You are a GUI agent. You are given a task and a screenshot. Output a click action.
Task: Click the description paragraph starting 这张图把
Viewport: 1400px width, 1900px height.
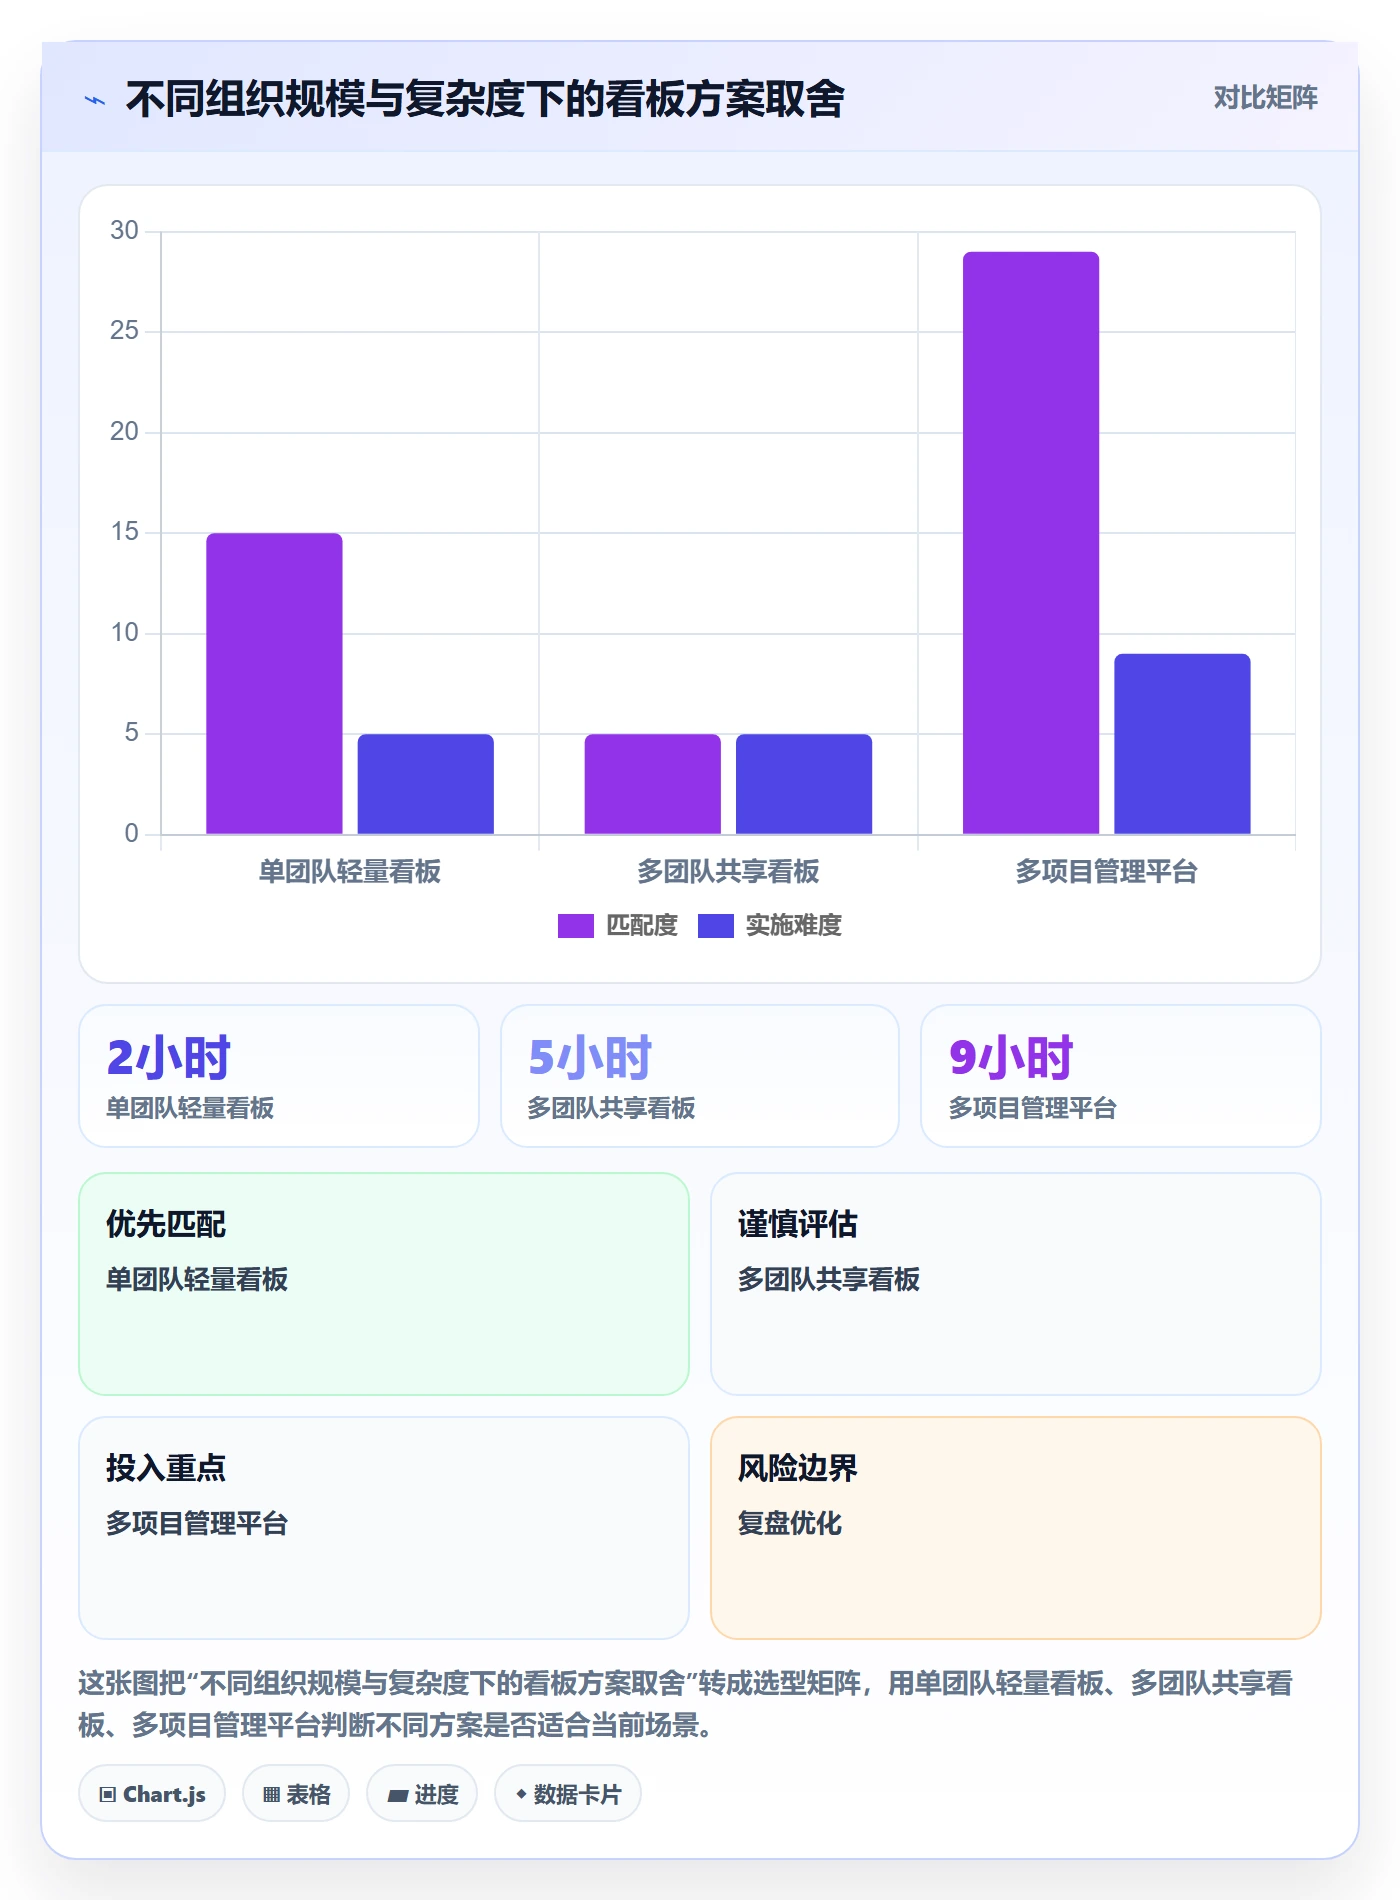point(686,1704)
